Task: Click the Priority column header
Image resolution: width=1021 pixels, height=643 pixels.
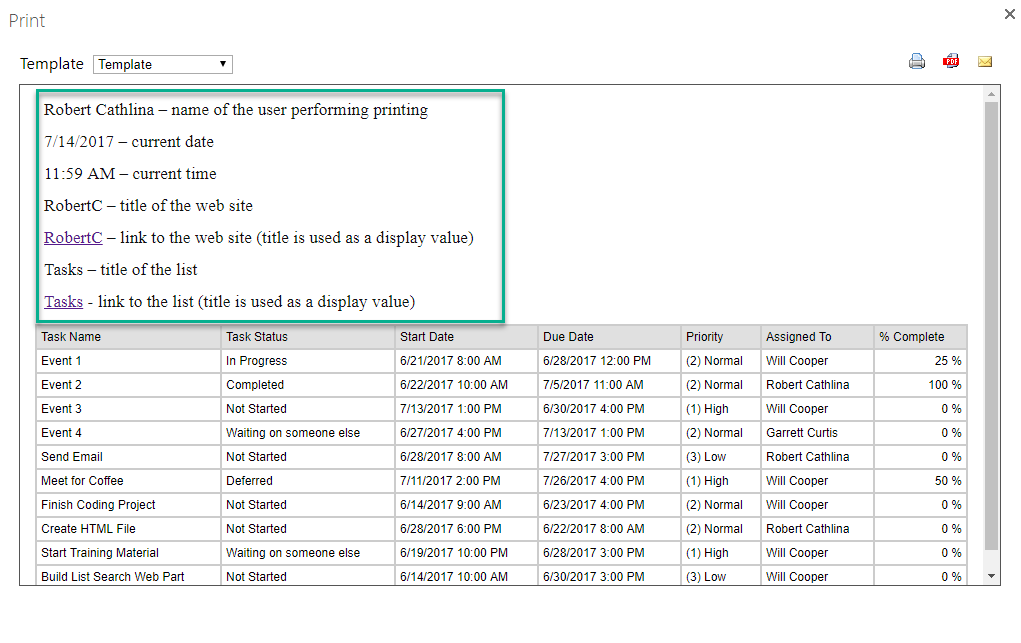Action: (721, 337)
